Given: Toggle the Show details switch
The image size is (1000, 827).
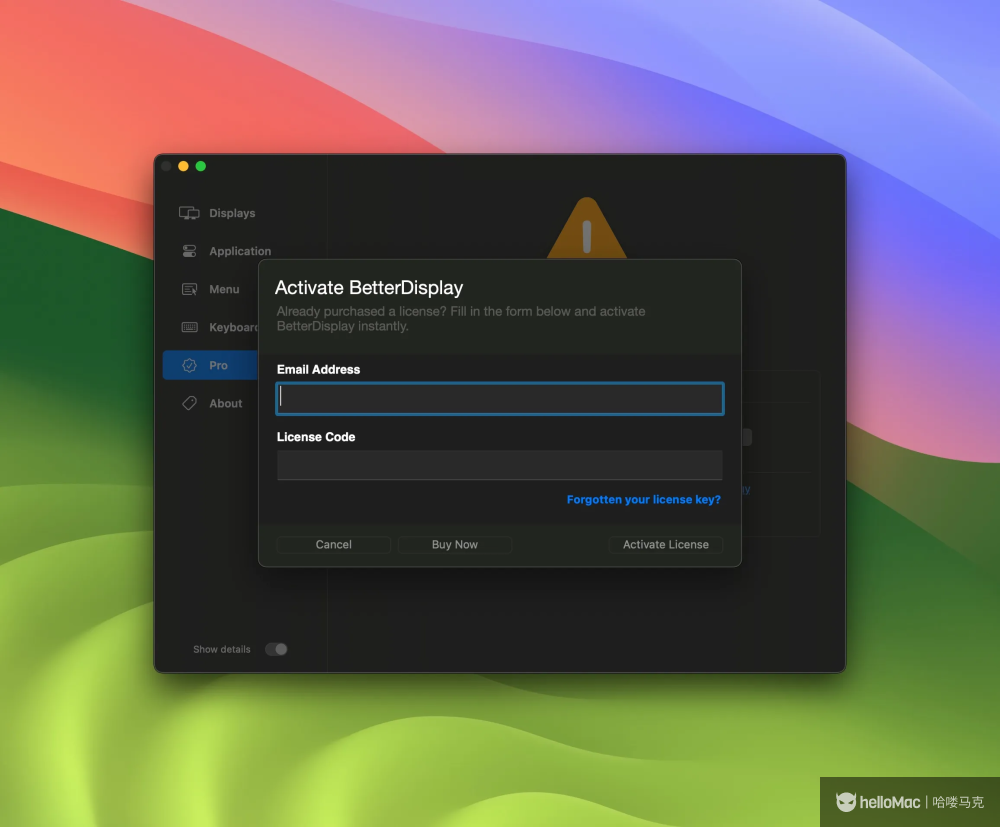Looking at the screenshot, I should pyautogui.click(x=276, y=649).
